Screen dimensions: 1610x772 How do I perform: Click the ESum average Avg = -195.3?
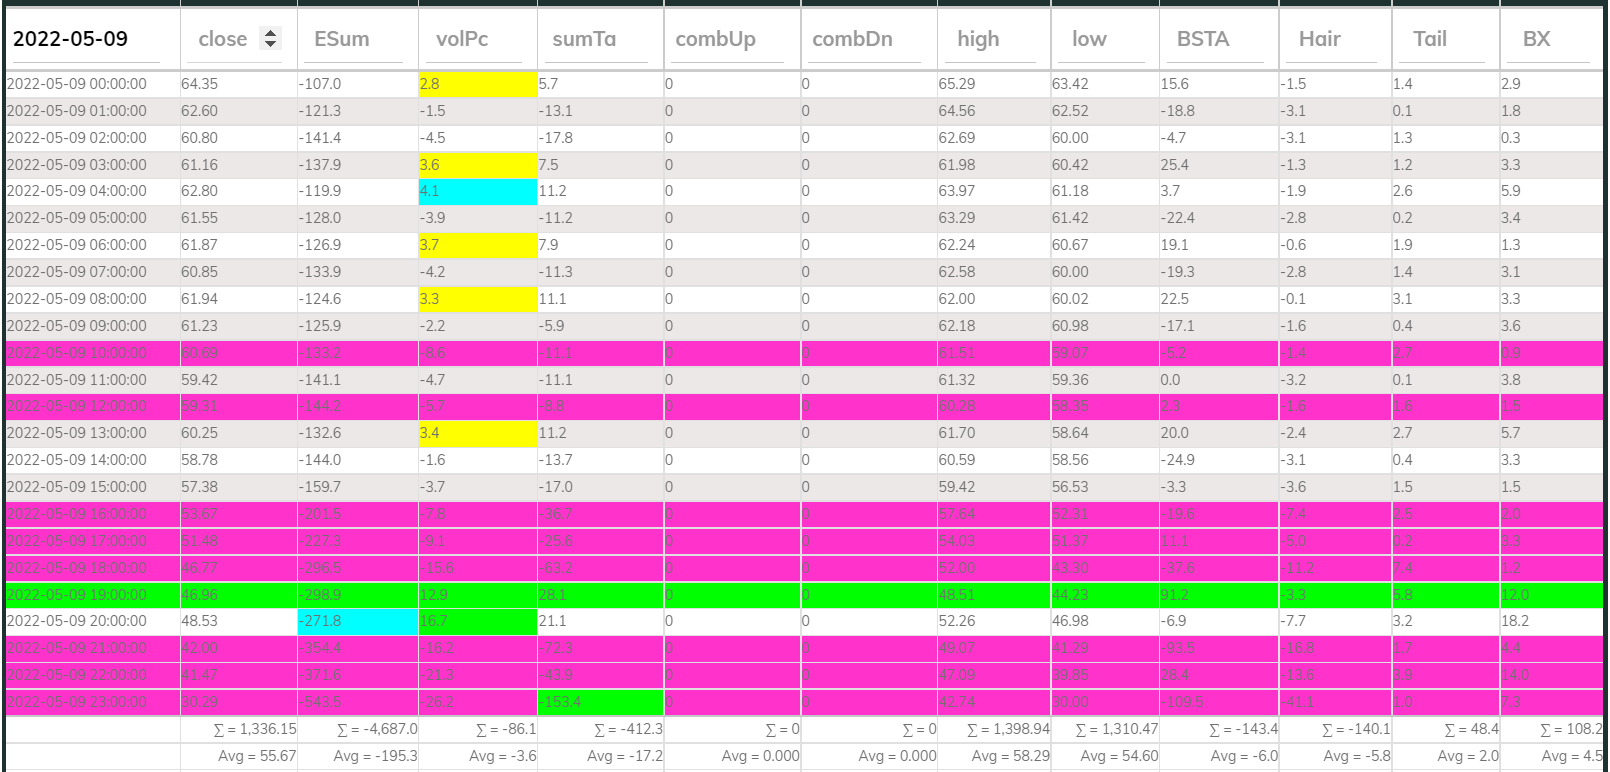tap(375, 756)
